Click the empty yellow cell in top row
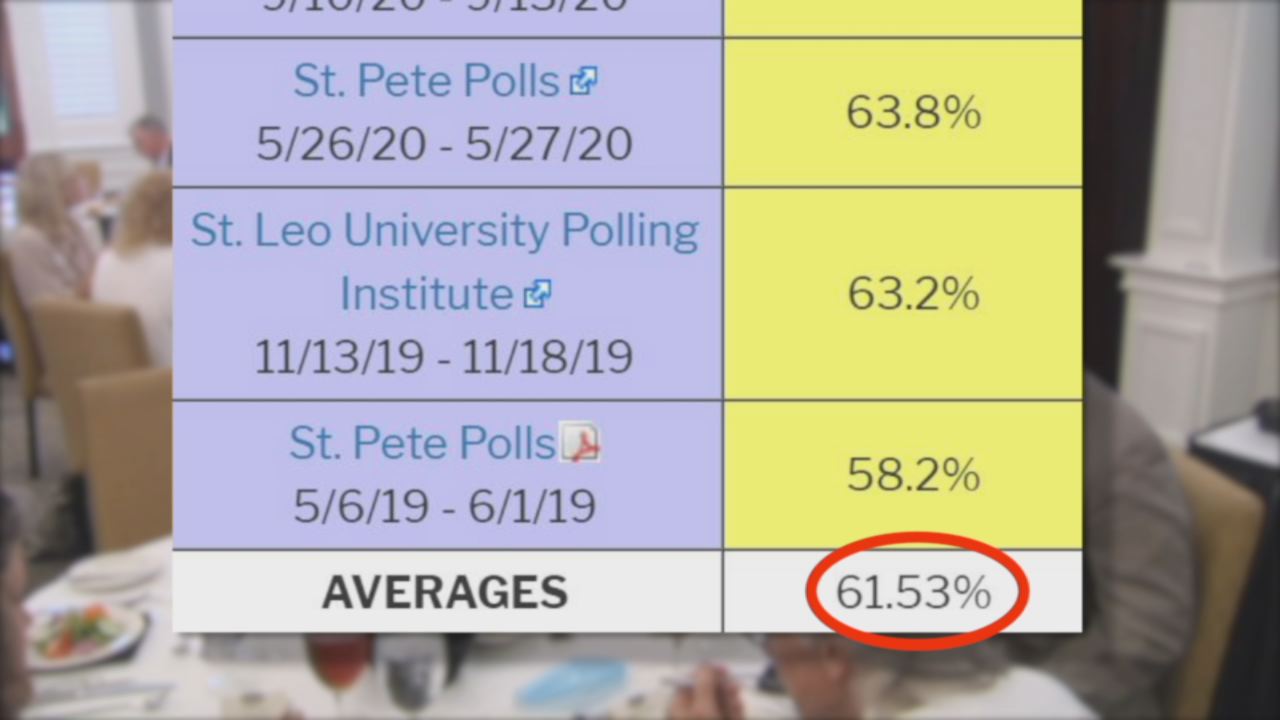The height and width of the screenshot is (720, 1280). 903,18
